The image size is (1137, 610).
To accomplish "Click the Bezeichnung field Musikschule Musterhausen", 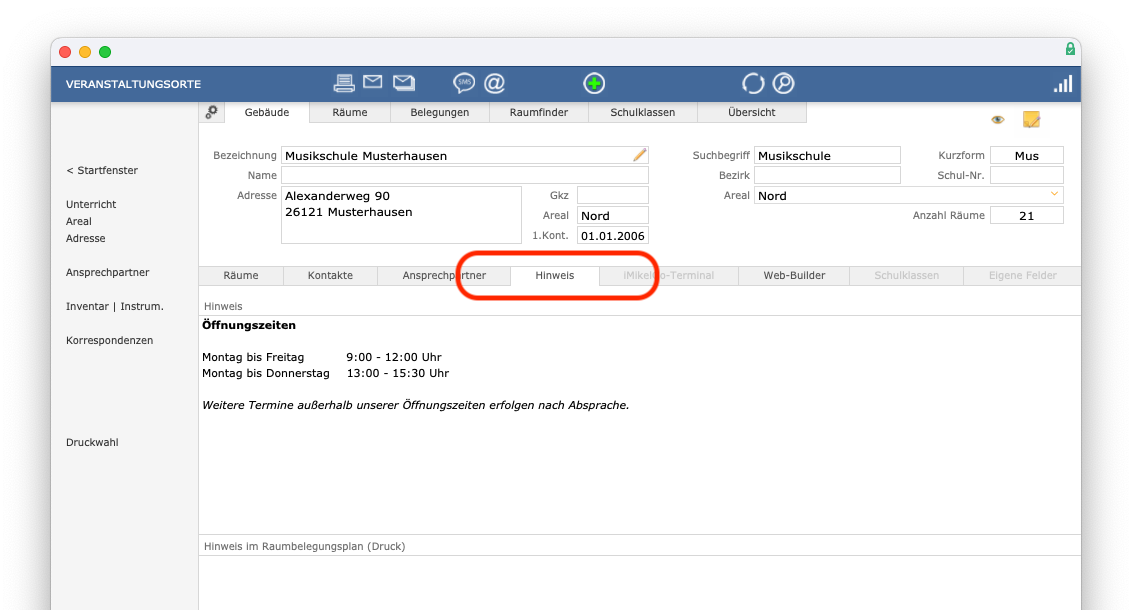I will pyautogui.click(x=464, y=155).
